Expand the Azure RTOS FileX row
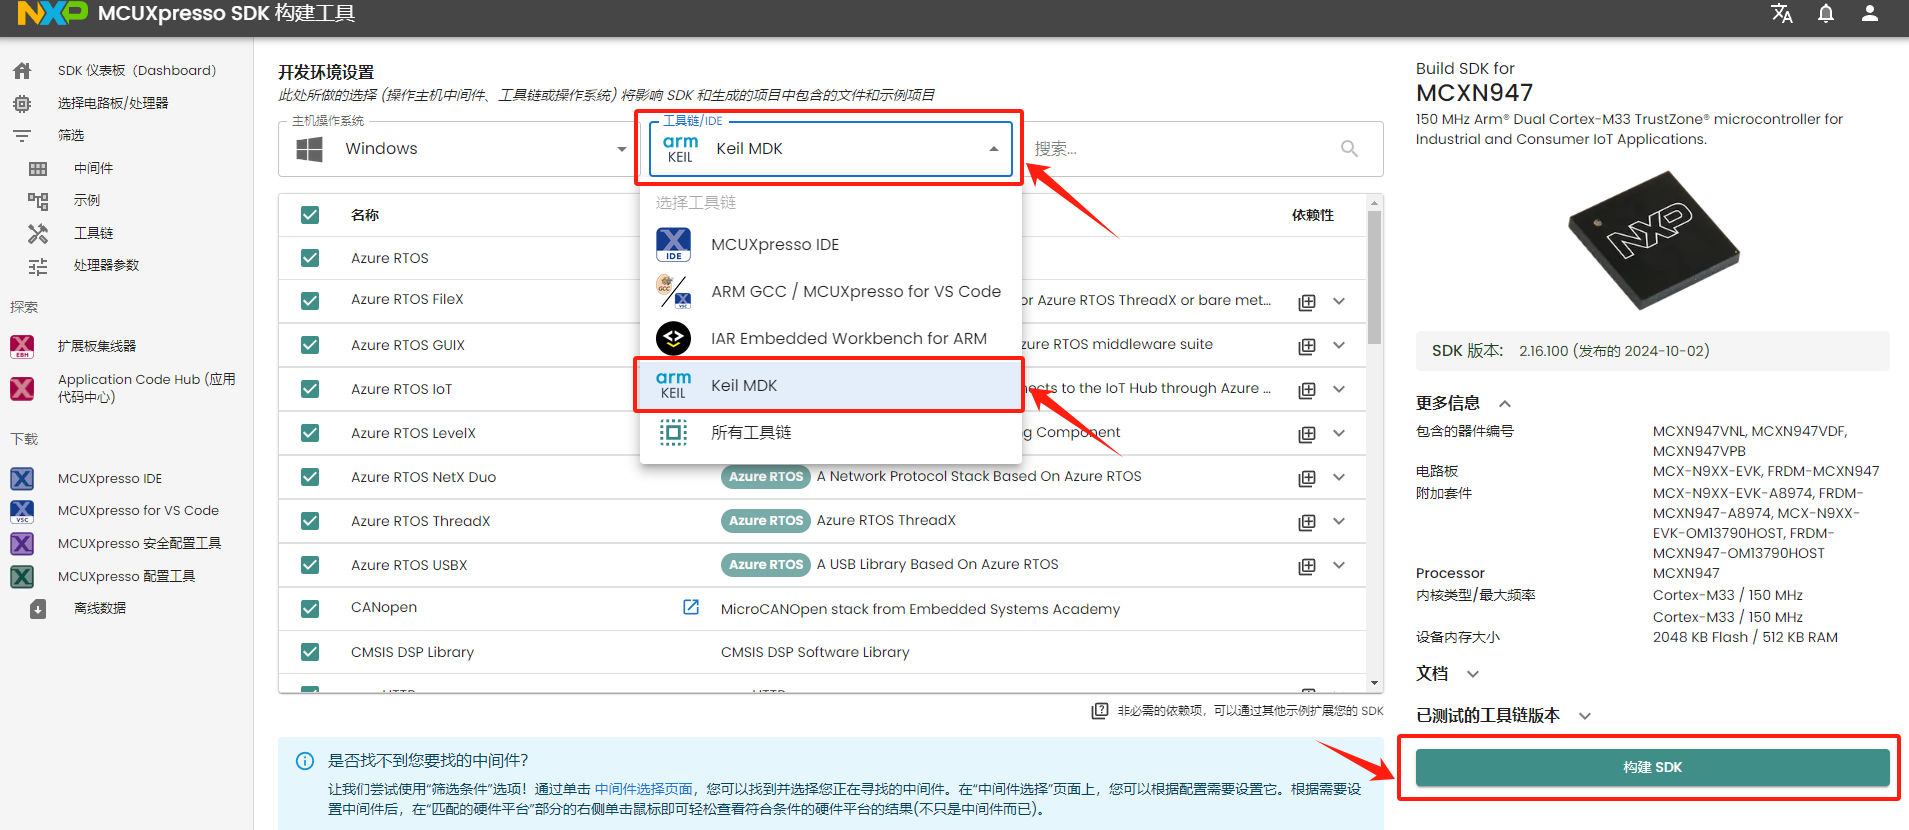Screen dimensions: 1909x830 coord(1339,301)
